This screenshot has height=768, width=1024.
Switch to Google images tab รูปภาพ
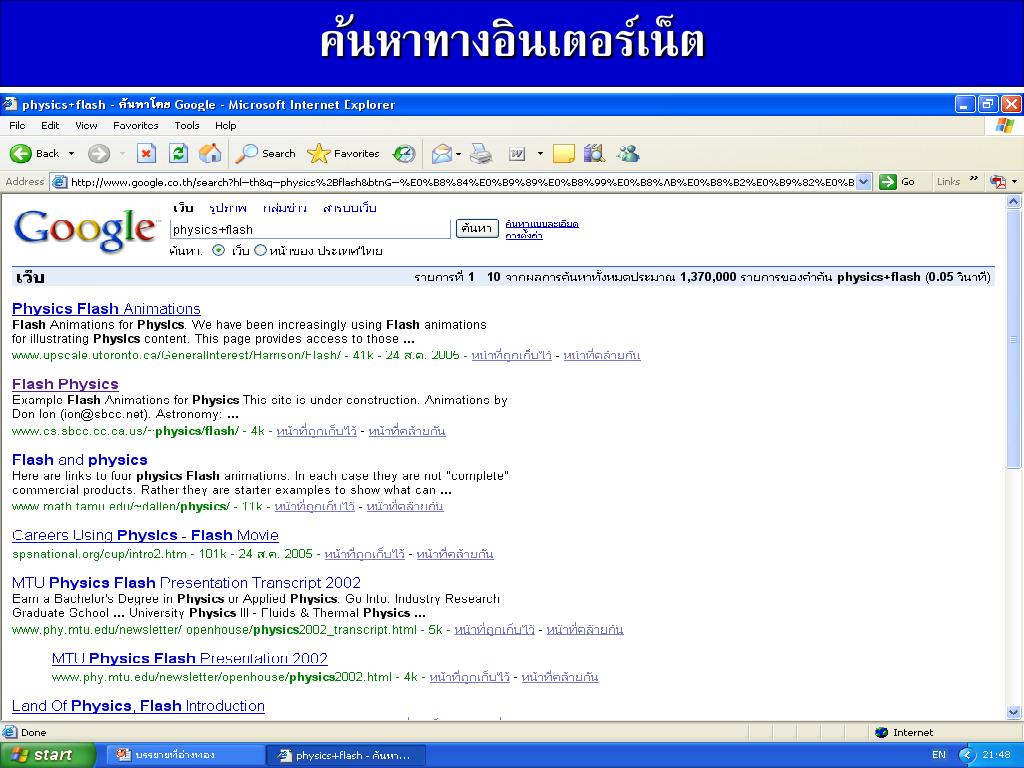point(228,208)
